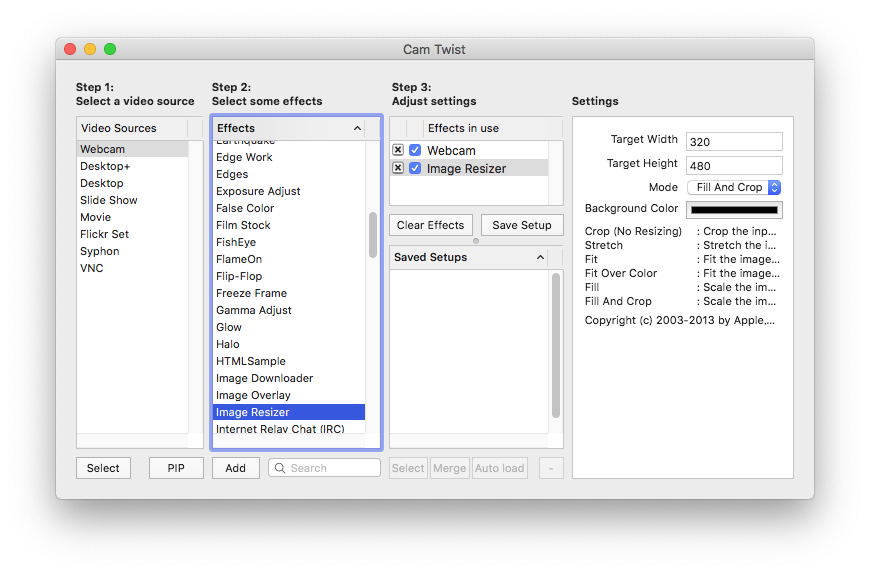The image size is (870, 573).
Task: Select Internet Relay Chat (IRC) effect
Action: click(x=289, y=428)
